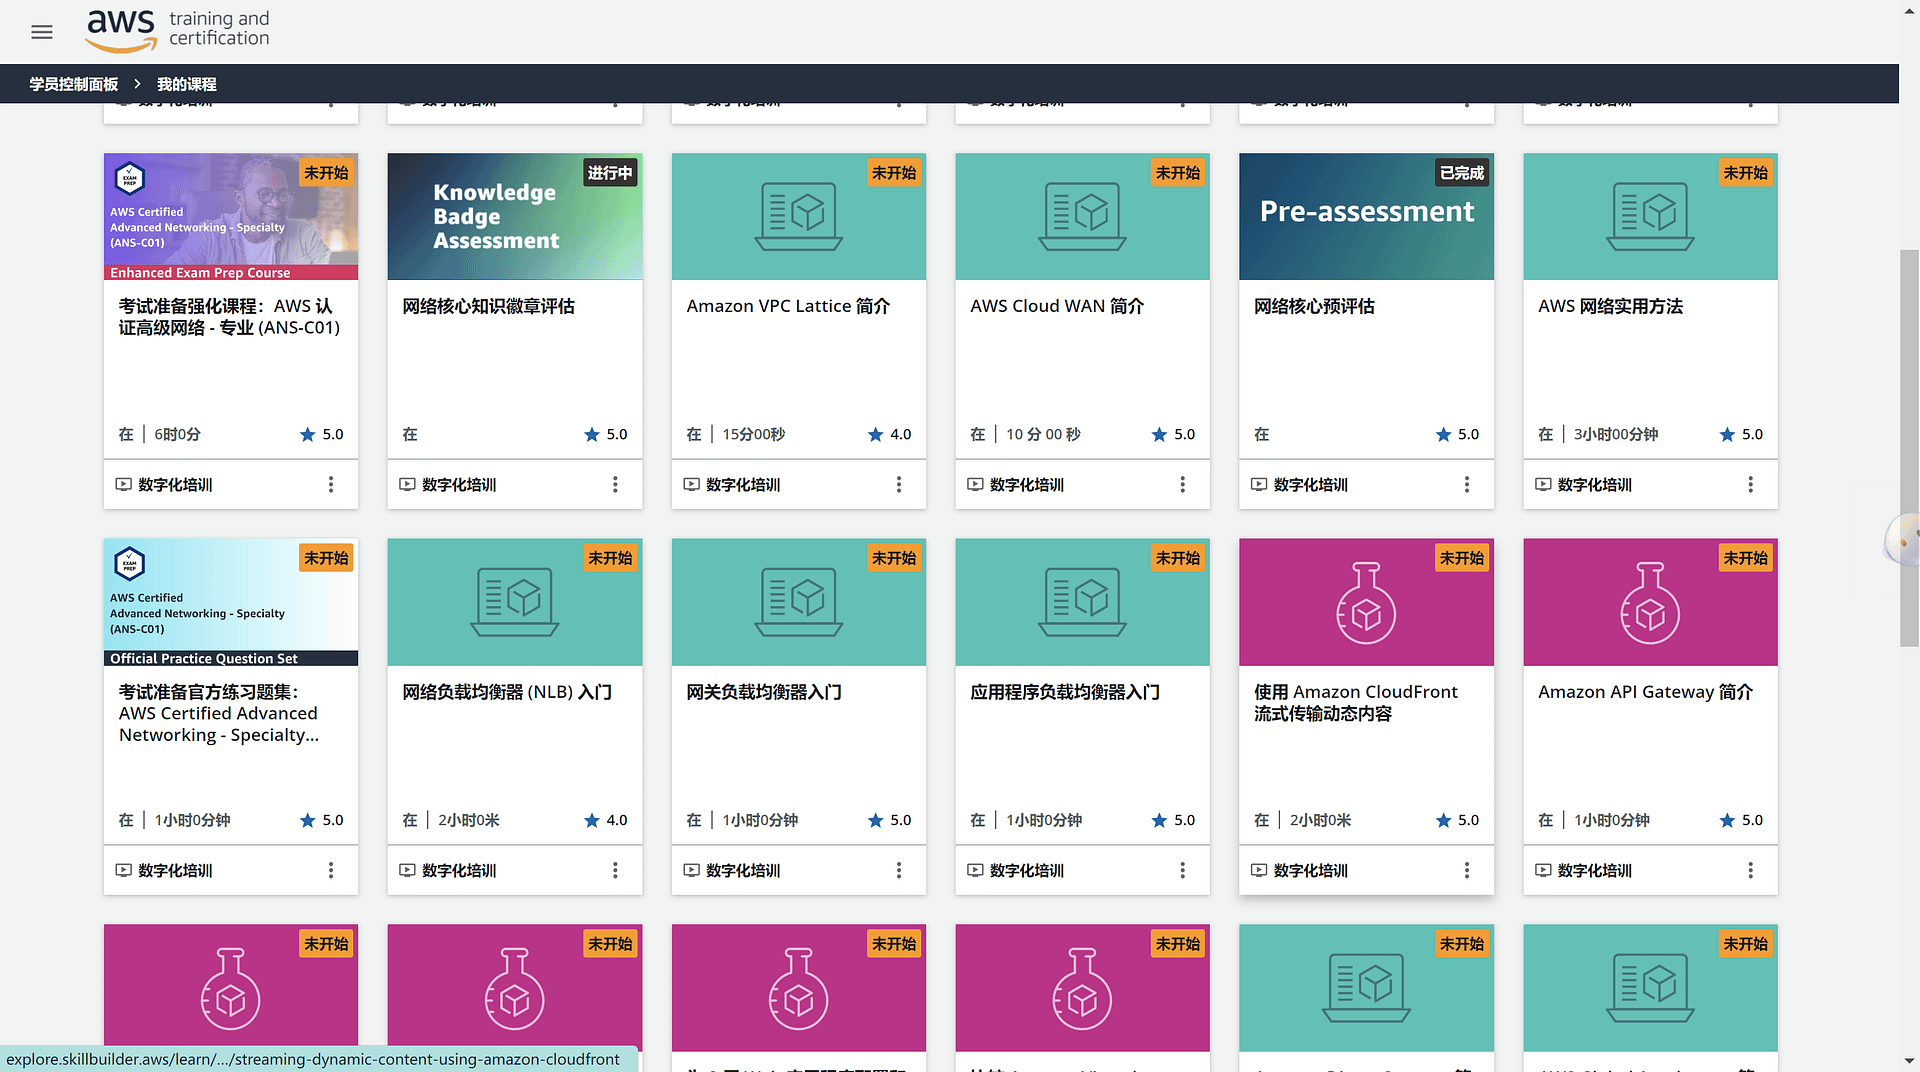Click digital training icon on 网络核心知识徽章评估 card
The height and width of the screenshot is (1072, 1920).
[x=407, y=485]
